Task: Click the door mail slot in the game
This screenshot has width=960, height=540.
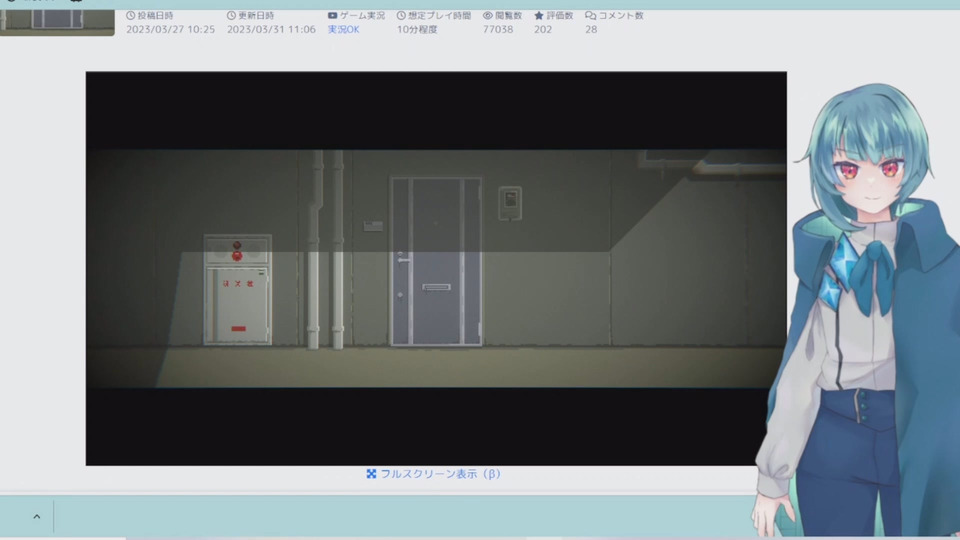Action: [437, 287]
